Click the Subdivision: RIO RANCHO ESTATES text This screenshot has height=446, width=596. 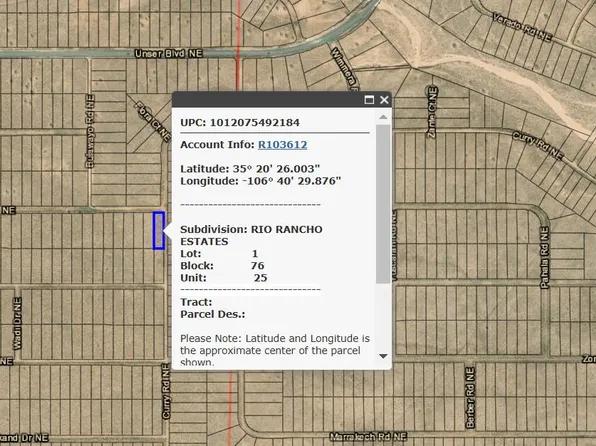tap(251, 235)
